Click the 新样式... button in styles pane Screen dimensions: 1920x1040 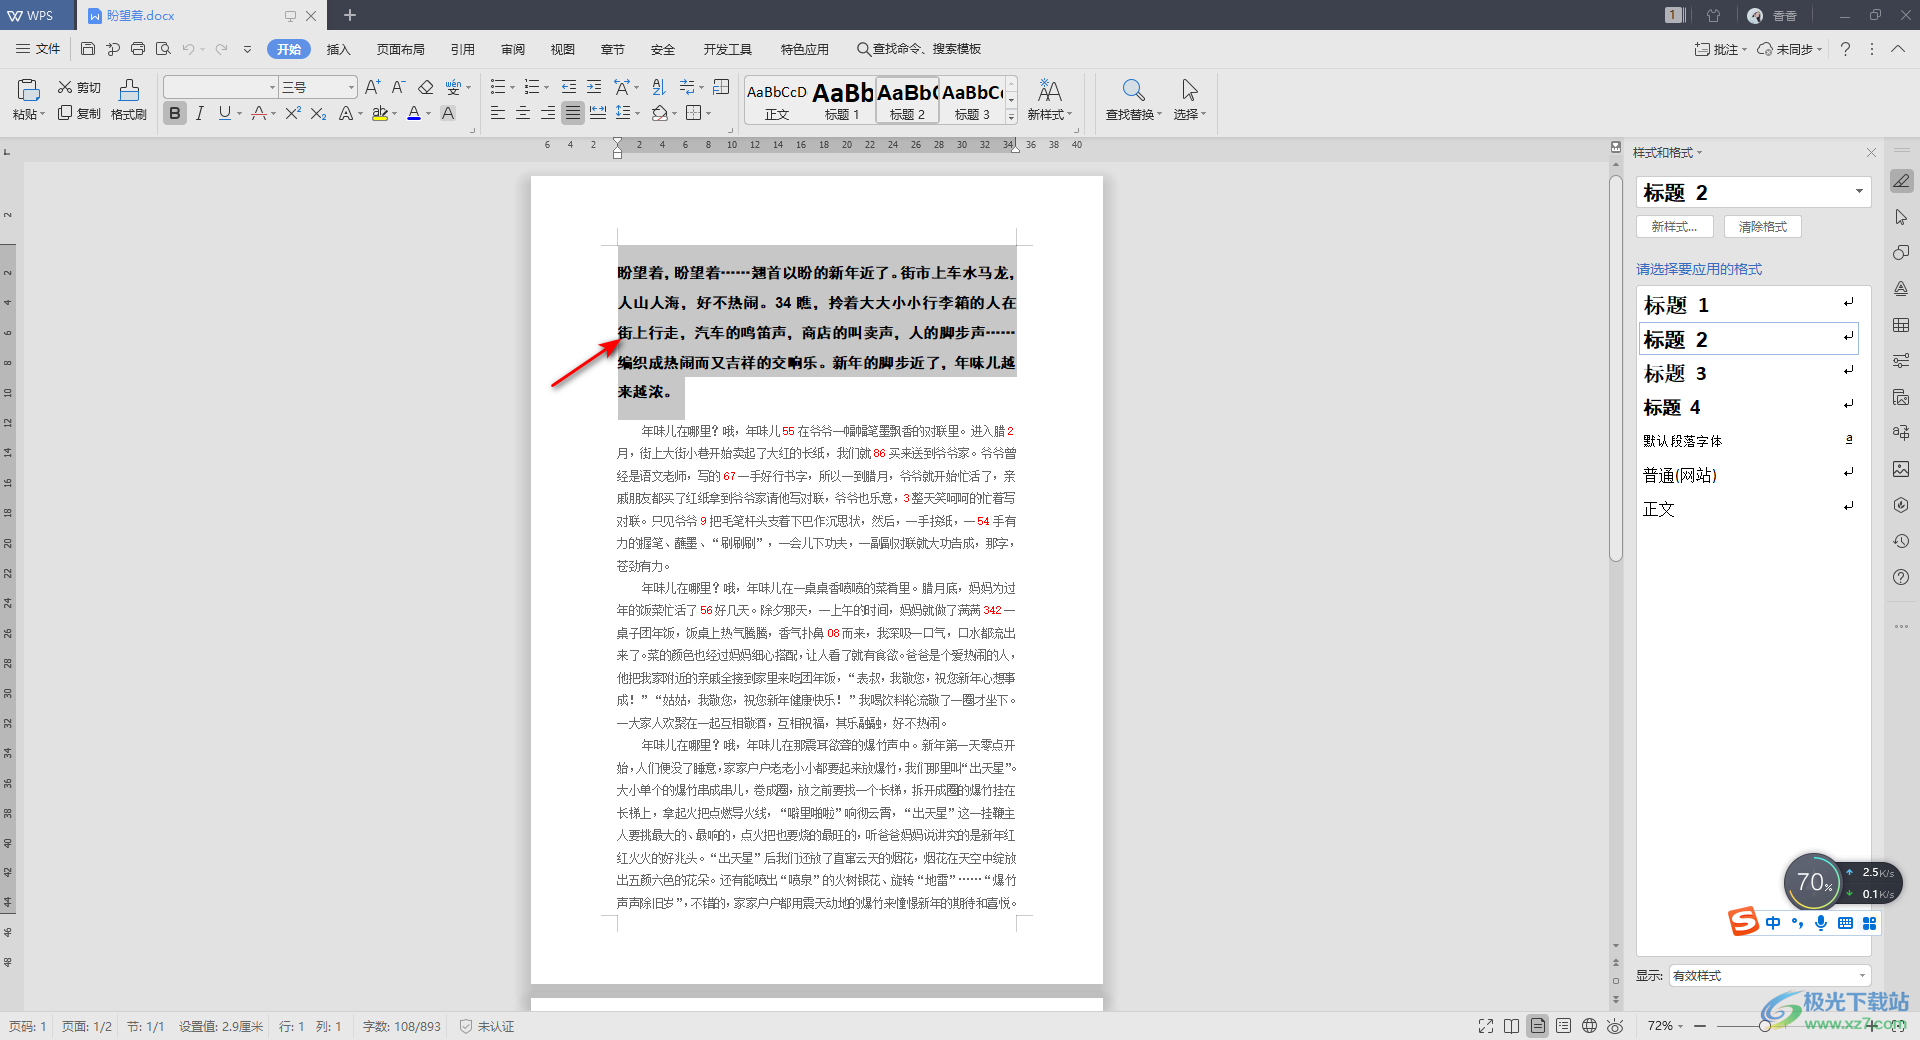click(x=1675, y=227)
